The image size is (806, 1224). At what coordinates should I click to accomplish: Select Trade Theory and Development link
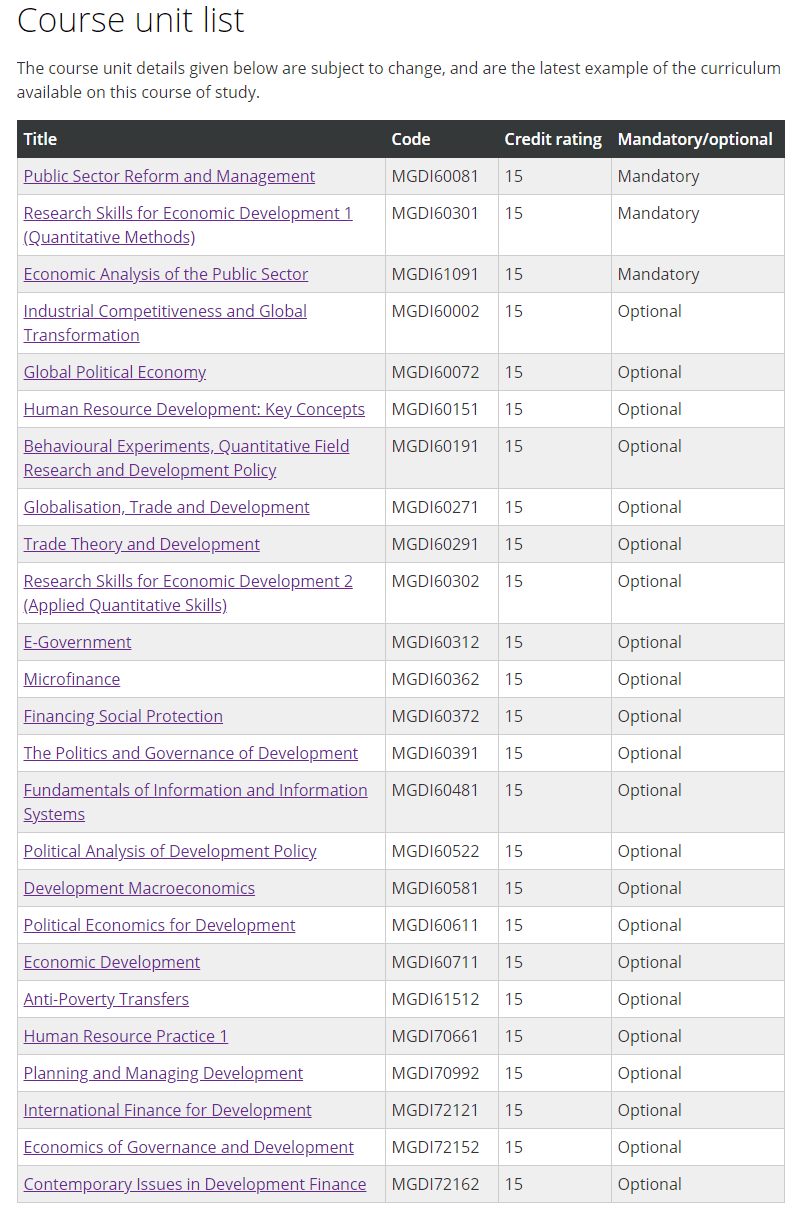[142, 544]
